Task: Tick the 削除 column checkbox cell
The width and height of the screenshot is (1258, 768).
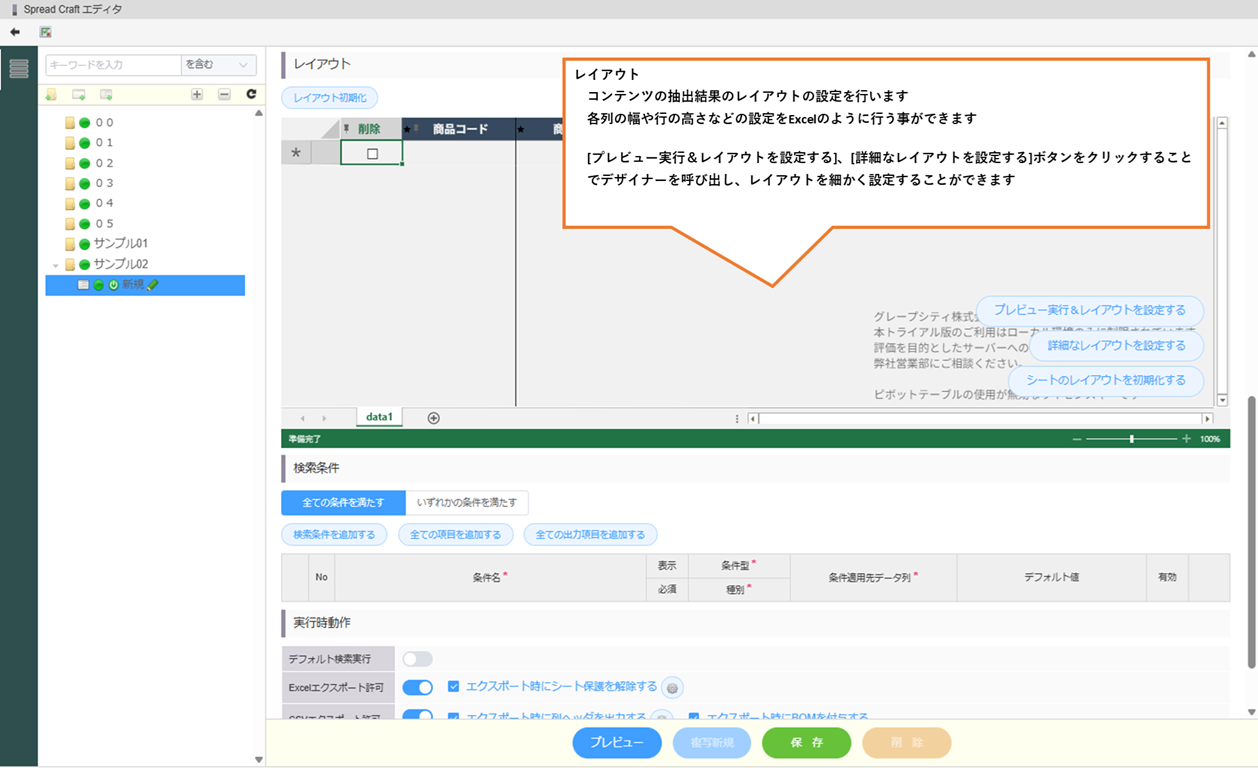Action: coord(372,153)
